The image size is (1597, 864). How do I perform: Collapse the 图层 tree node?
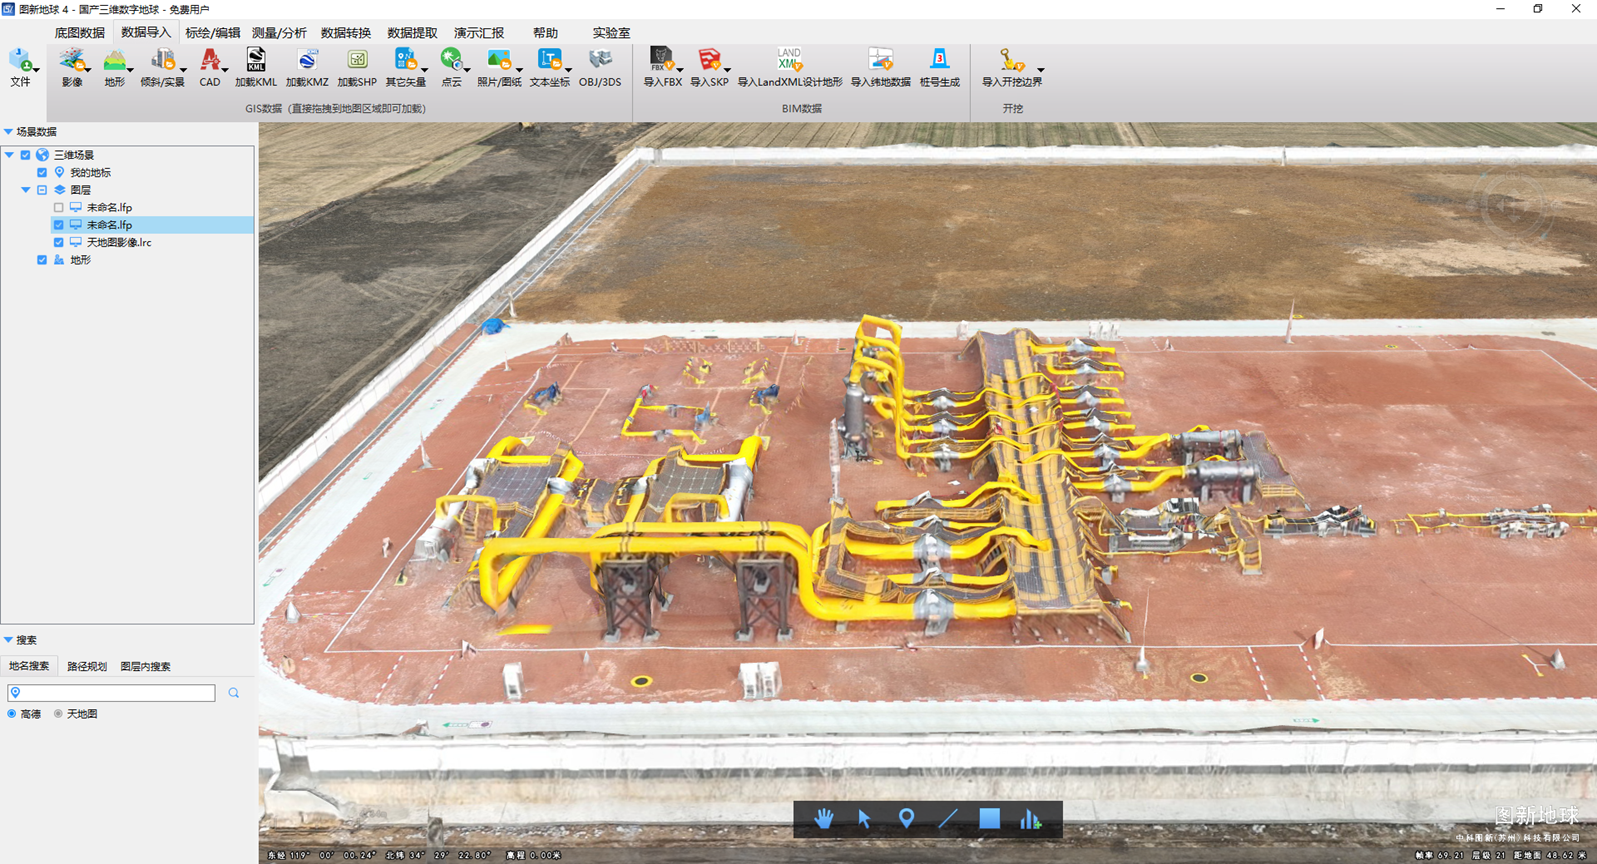[x=26, y=190]
